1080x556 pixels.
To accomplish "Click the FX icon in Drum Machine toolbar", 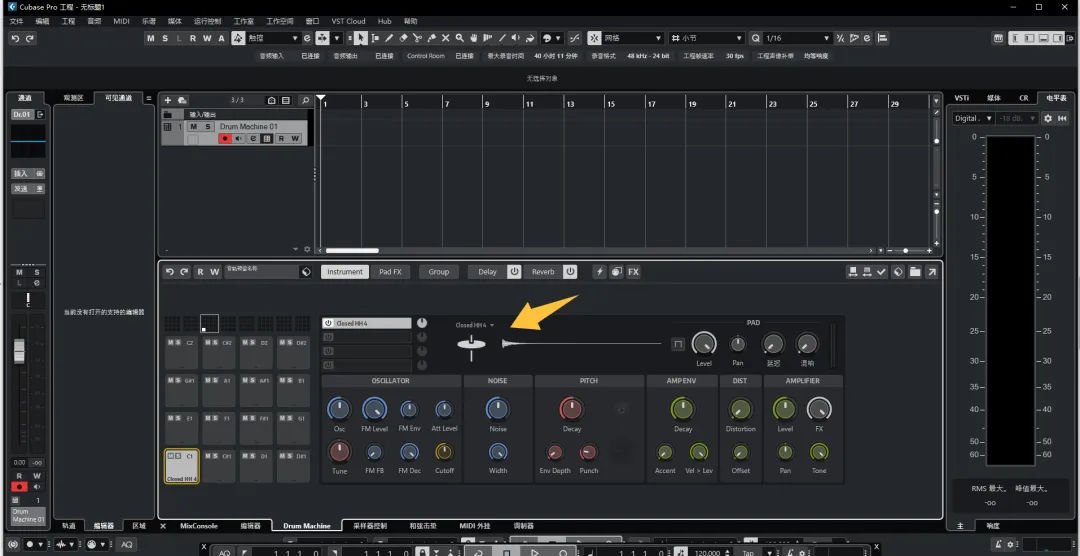I will tap(633, 272).
